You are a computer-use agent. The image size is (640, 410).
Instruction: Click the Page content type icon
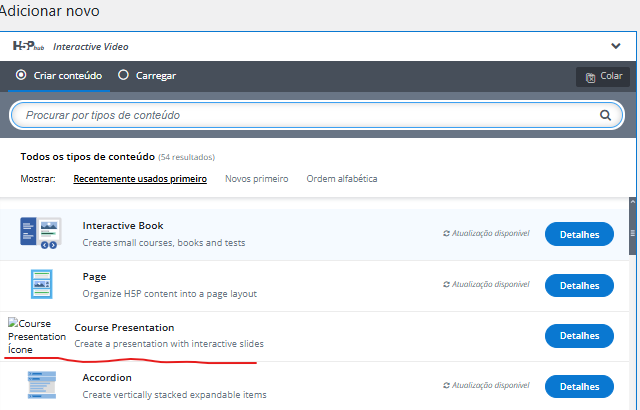click(x=41, y=285)
